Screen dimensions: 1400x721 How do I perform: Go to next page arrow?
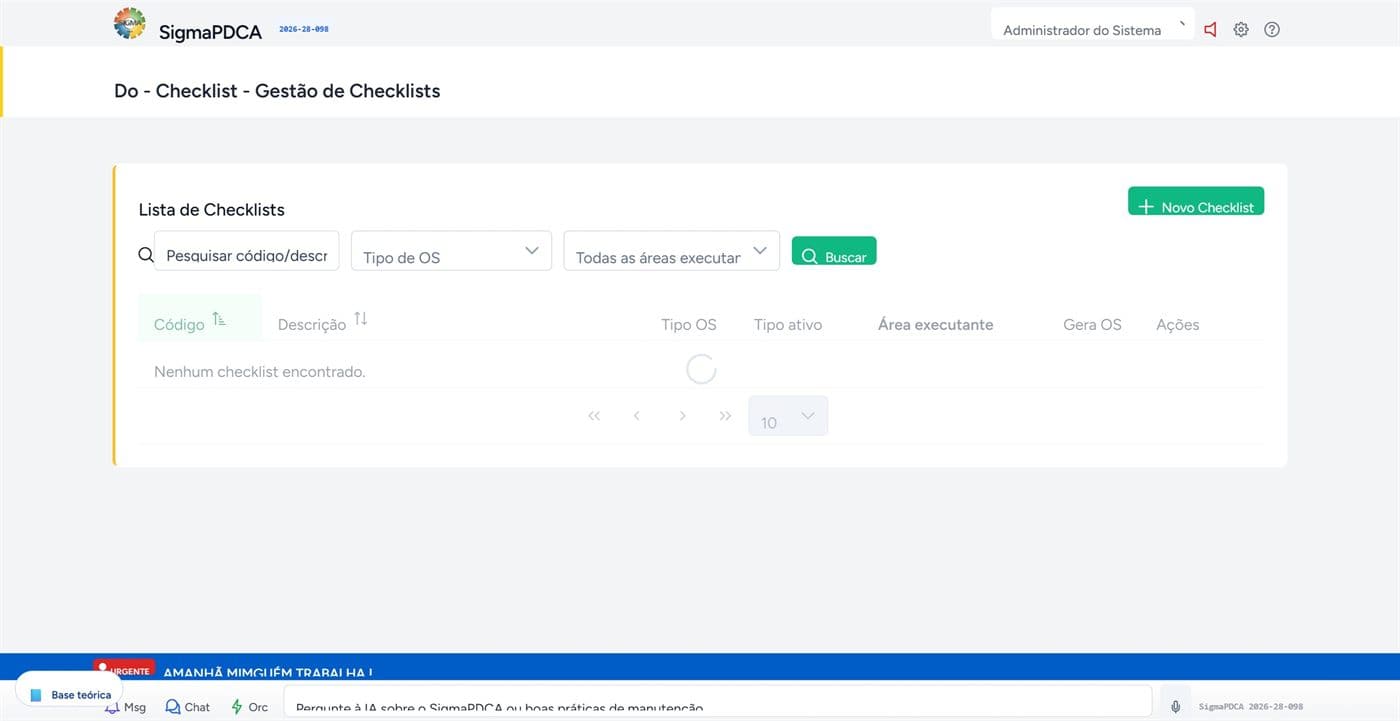682,416
